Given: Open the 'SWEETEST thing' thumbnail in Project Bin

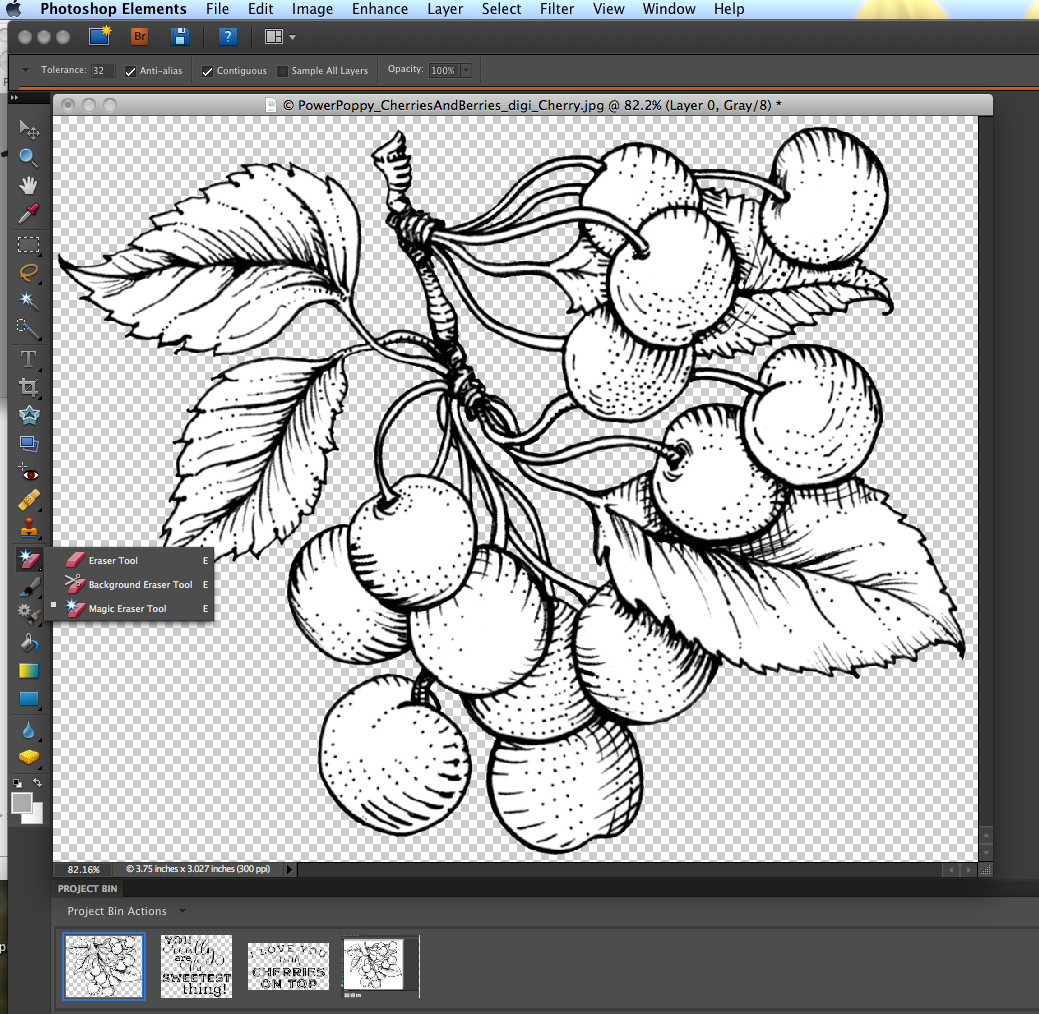Looking at the screenshot, I should coord(197,966).
